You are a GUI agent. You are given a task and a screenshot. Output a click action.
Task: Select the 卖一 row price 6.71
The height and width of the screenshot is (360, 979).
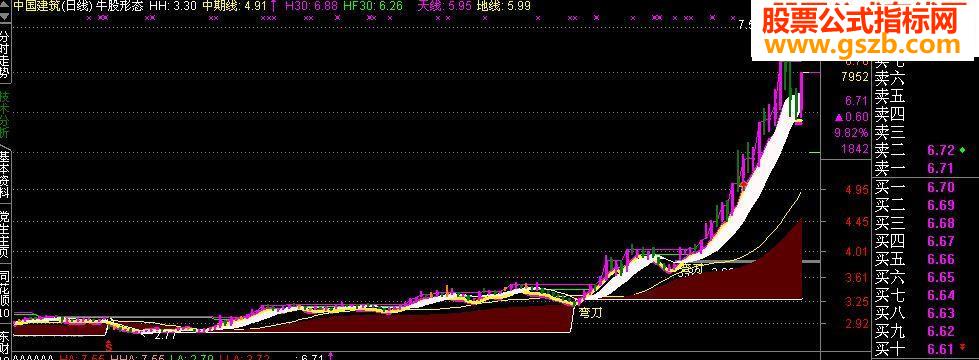click(940, 168)
